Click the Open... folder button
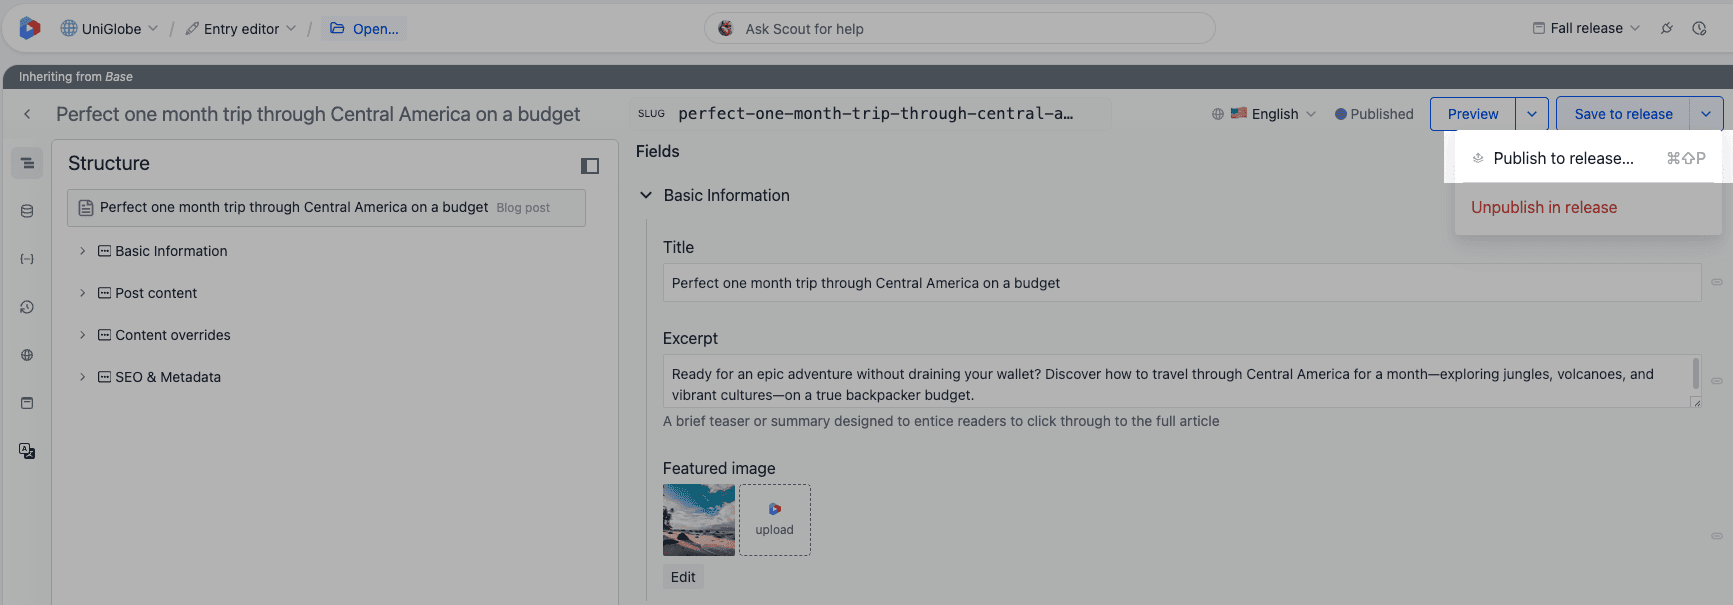Viewport: 1733px width, 605px height. pos(364,29)
